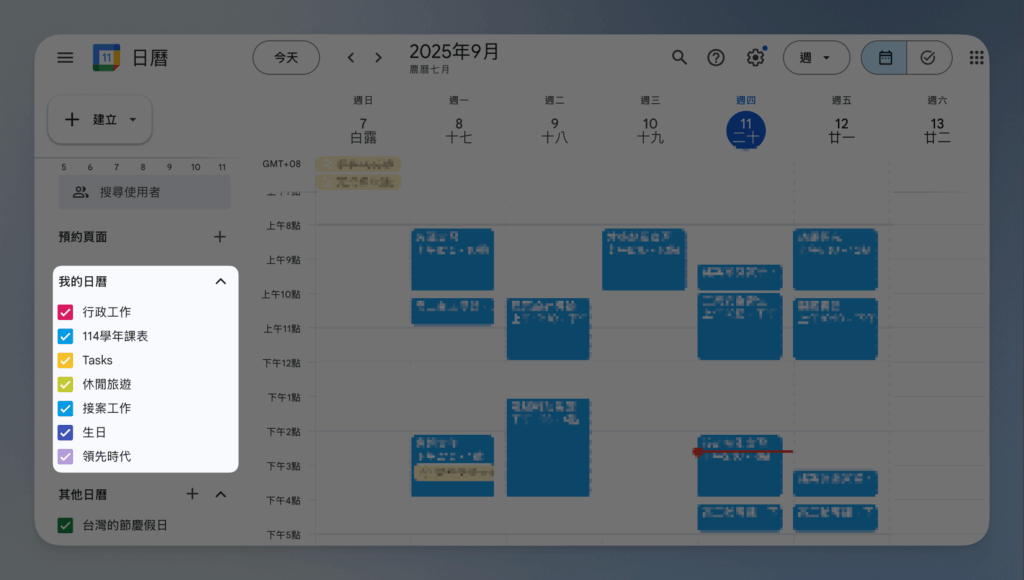Toggle the 休閒旅遊 calendar checkbox
This screenshot has height=580, width=1024.
point(66,384)
